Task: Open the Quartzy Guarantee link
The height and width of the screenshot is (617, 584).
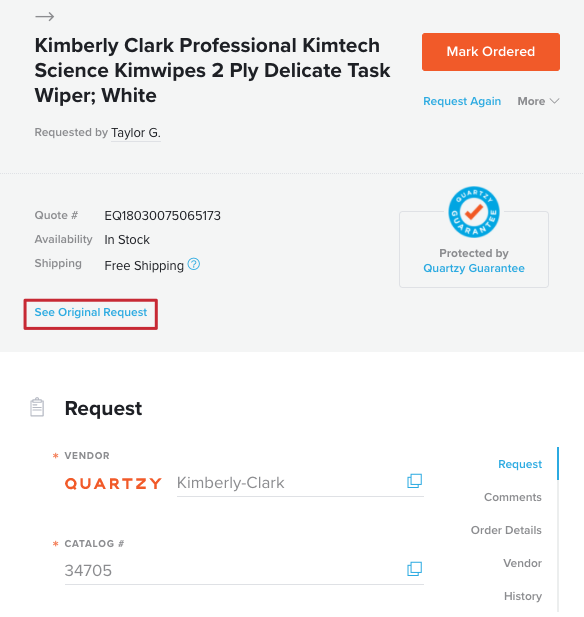Action: click(x=474, y=268)
